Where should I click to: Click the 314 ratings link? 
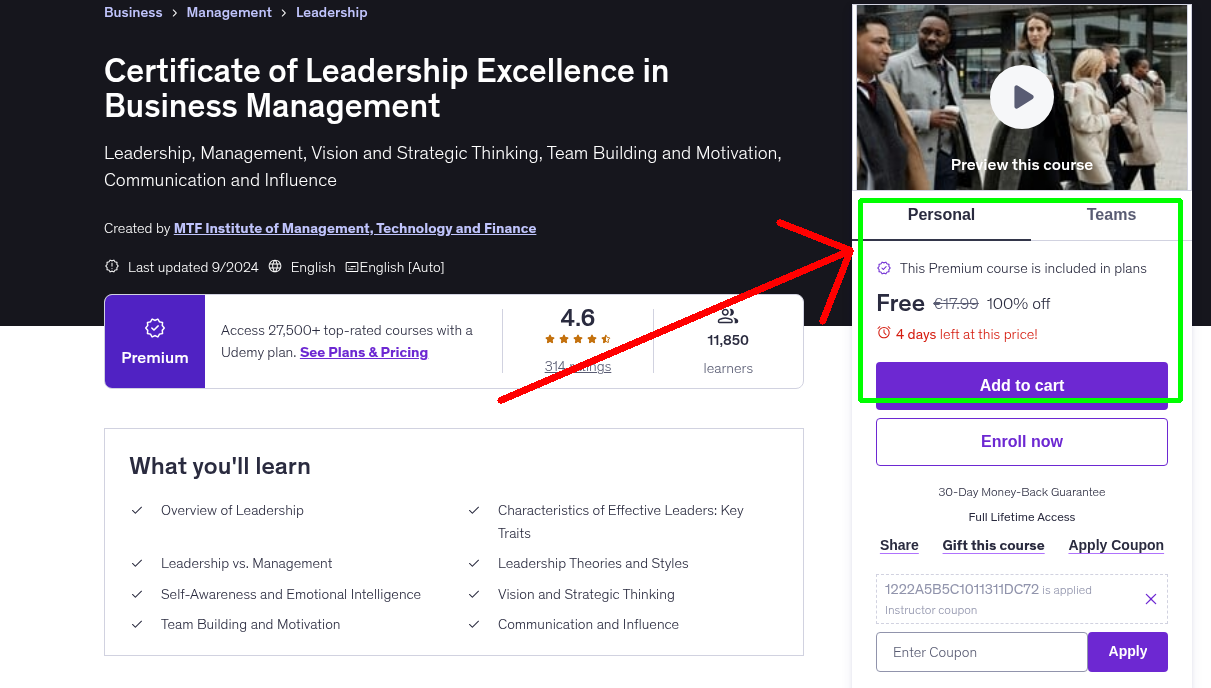[577, 367]
